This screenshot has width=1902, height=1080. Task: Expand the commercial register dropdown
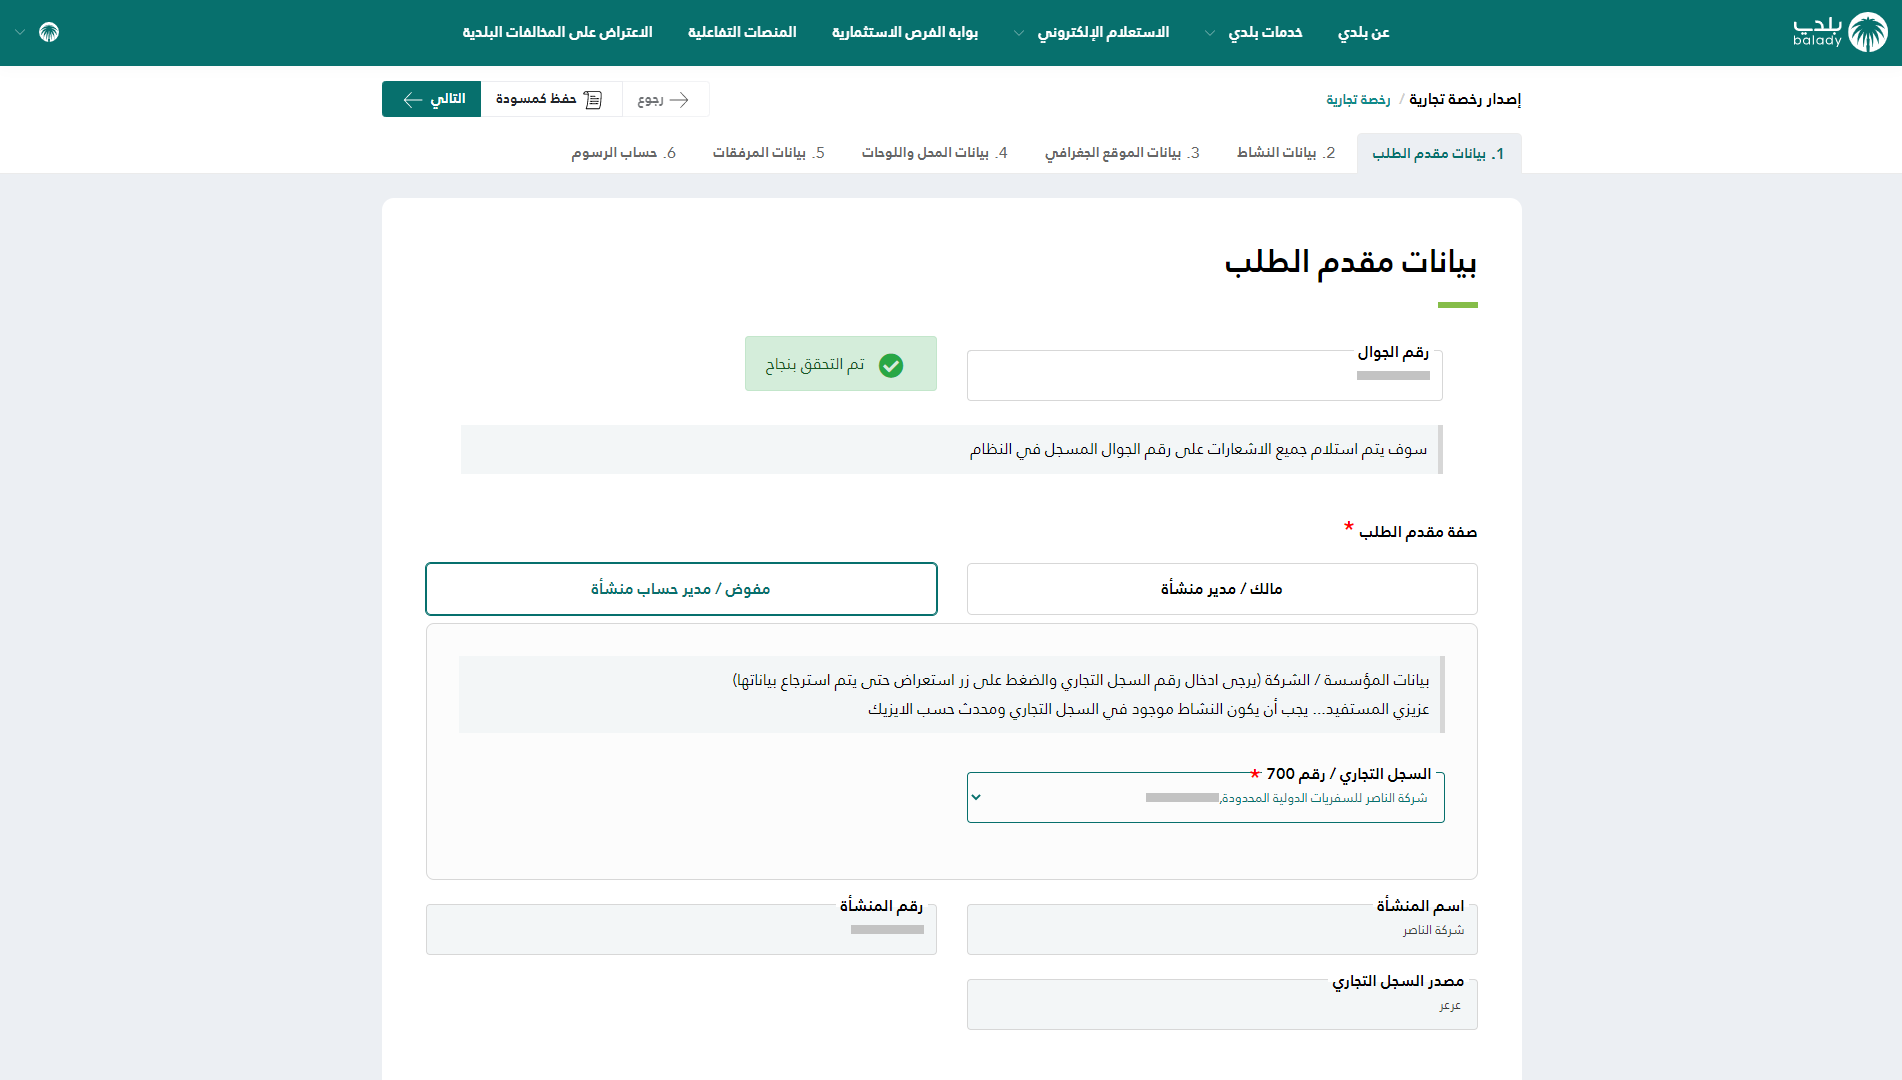(977, 797)
